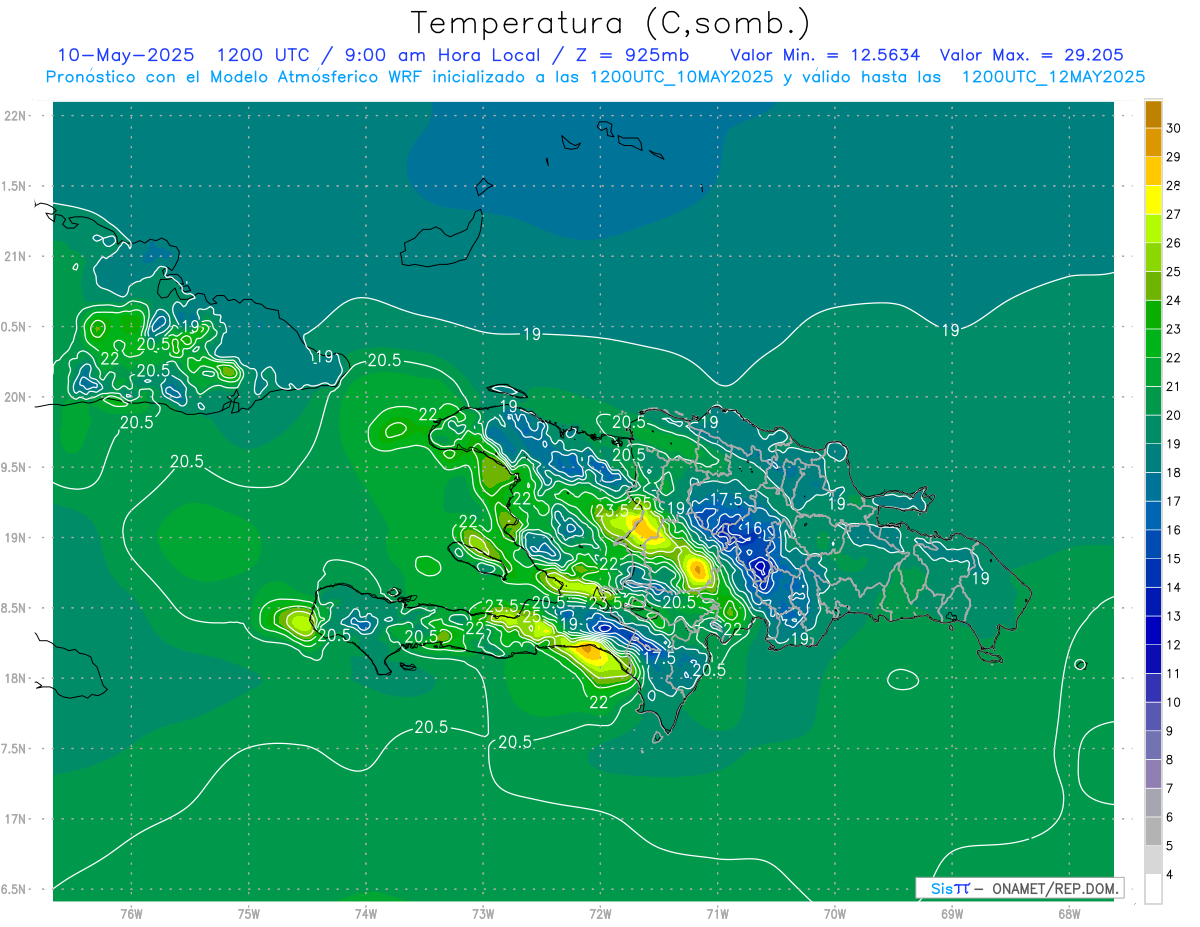Click the color scale label 9

[1171, 731]
